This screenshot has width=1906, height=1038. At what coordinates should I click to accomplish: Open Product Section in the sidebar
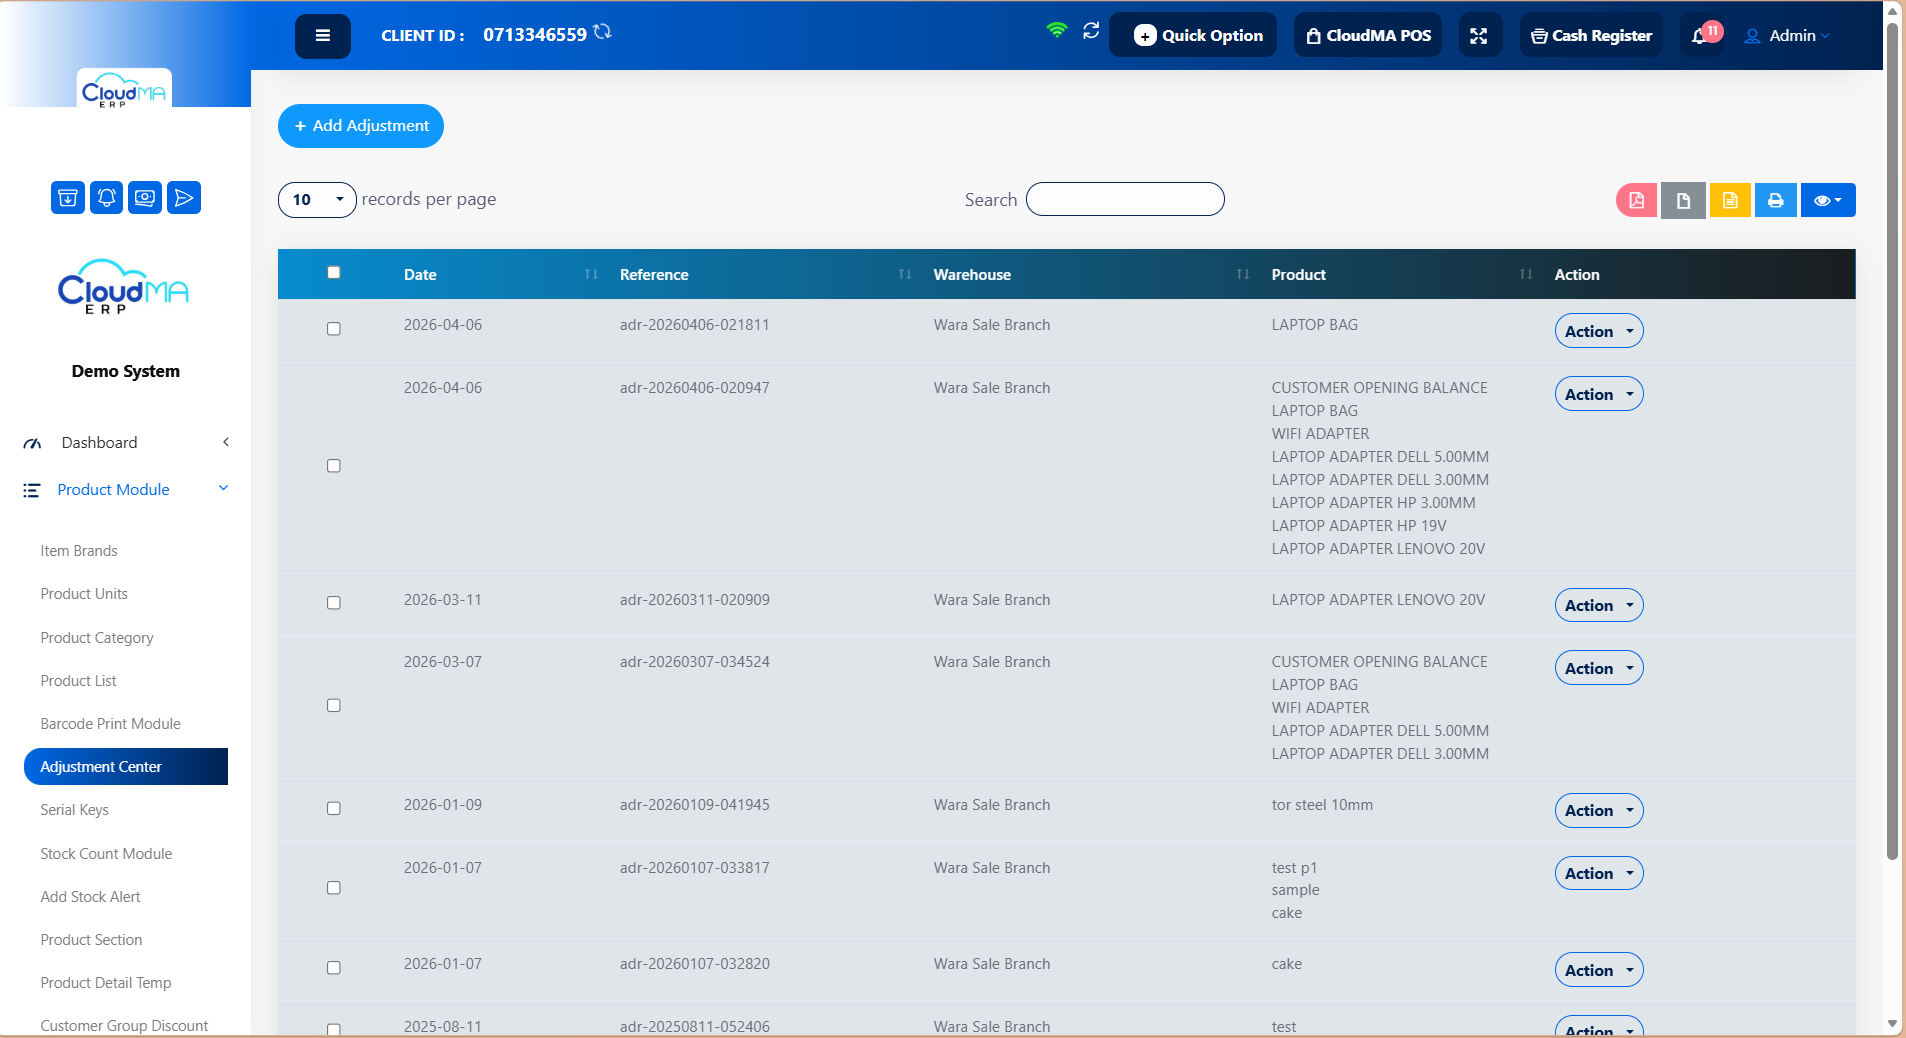point(91,940)
